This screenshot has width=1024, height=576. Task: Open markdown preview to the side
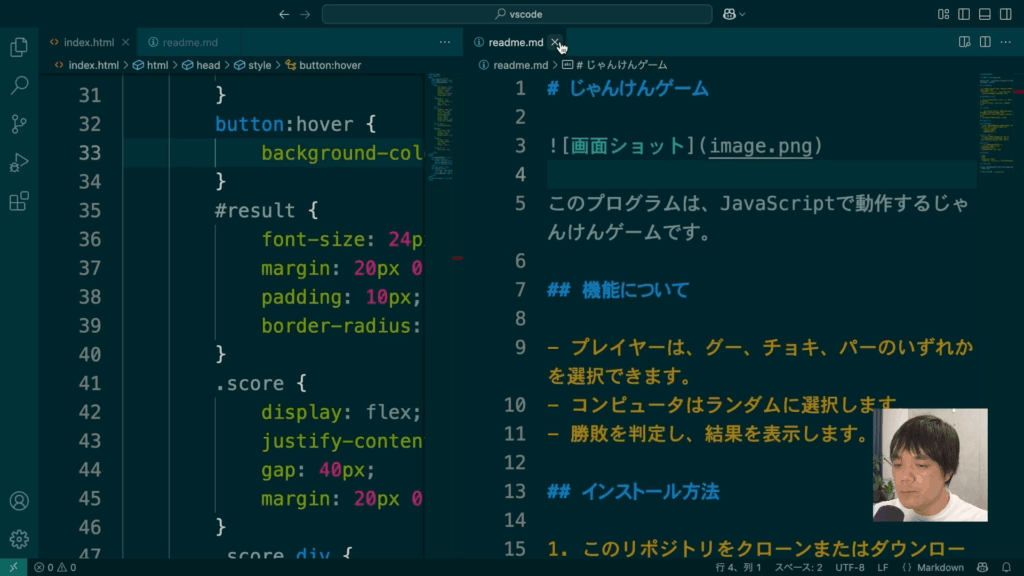pyautogui.click(x=964, y=42)
